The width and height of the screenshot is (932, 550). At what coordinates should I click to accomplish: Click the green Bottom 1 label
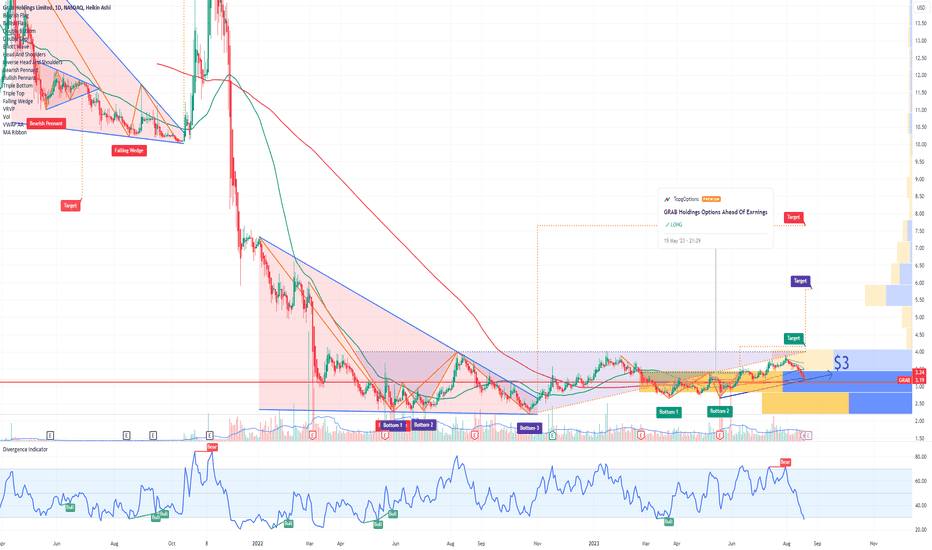[x=668, y=411]
